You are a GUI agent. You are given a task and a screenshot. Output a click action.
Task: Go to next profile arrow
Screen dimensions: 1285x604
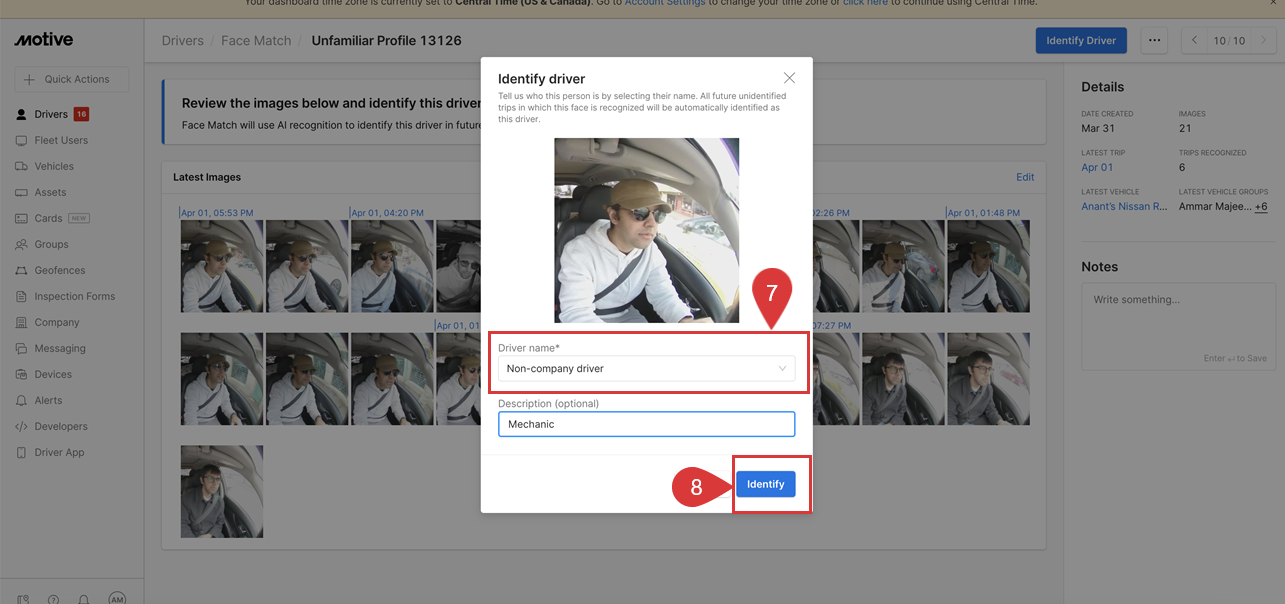coord(1264,41)
